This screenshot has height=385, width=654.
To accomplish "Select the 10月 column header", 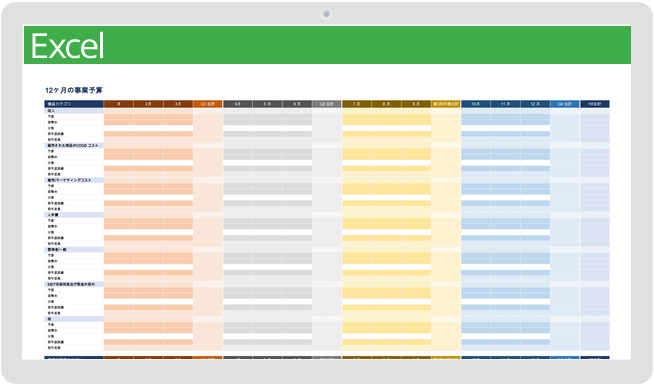I will [476, 104].
